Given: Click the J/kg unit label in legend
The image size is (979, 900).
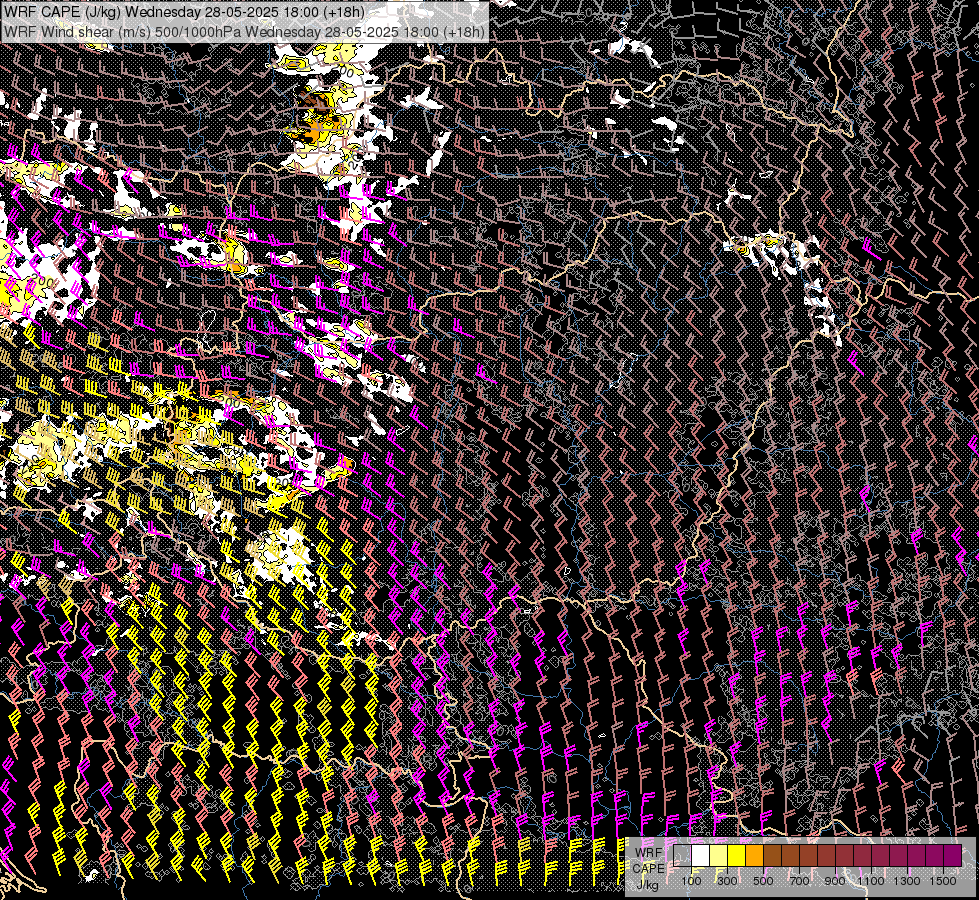Looking at the screenshot, I should [647, 886].
